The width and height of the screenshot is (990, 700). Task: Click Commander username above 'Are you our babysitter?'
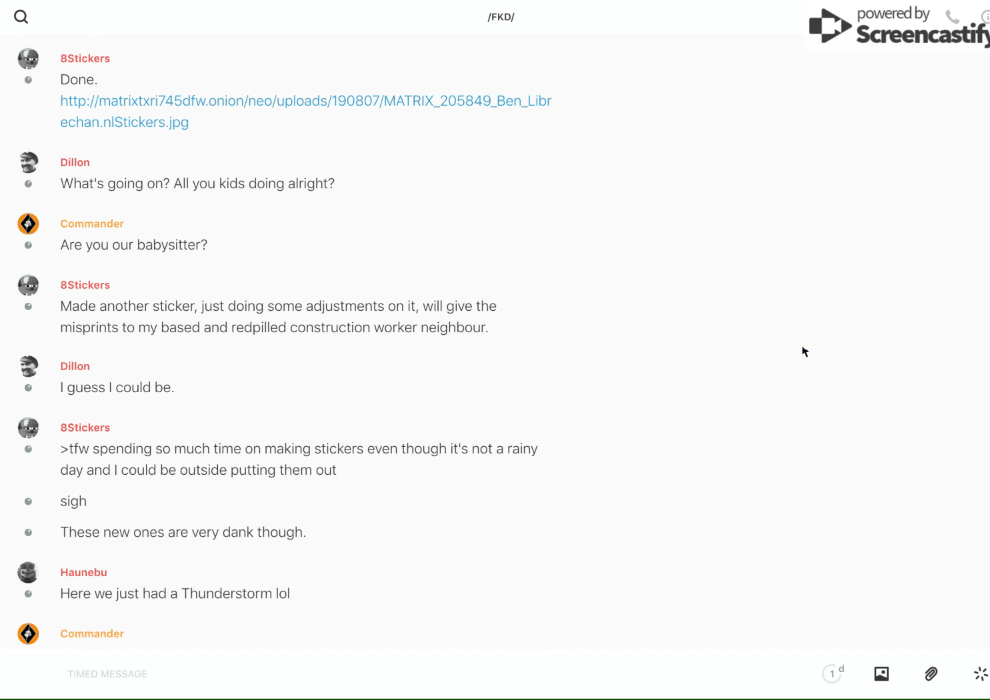(92, 224)
